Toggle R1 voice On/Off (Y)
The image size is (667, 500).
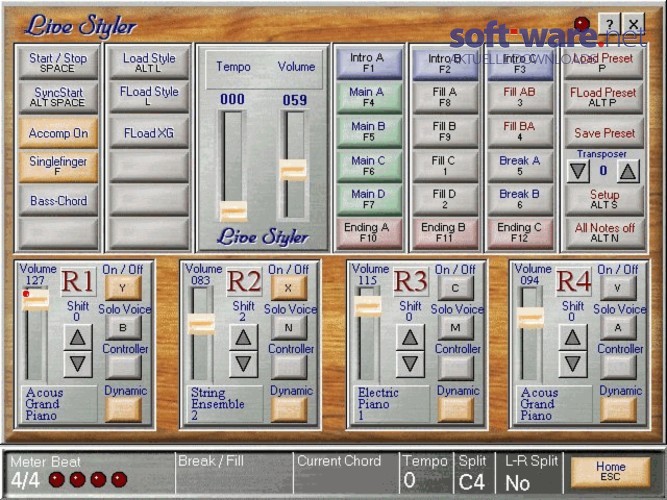123,288
